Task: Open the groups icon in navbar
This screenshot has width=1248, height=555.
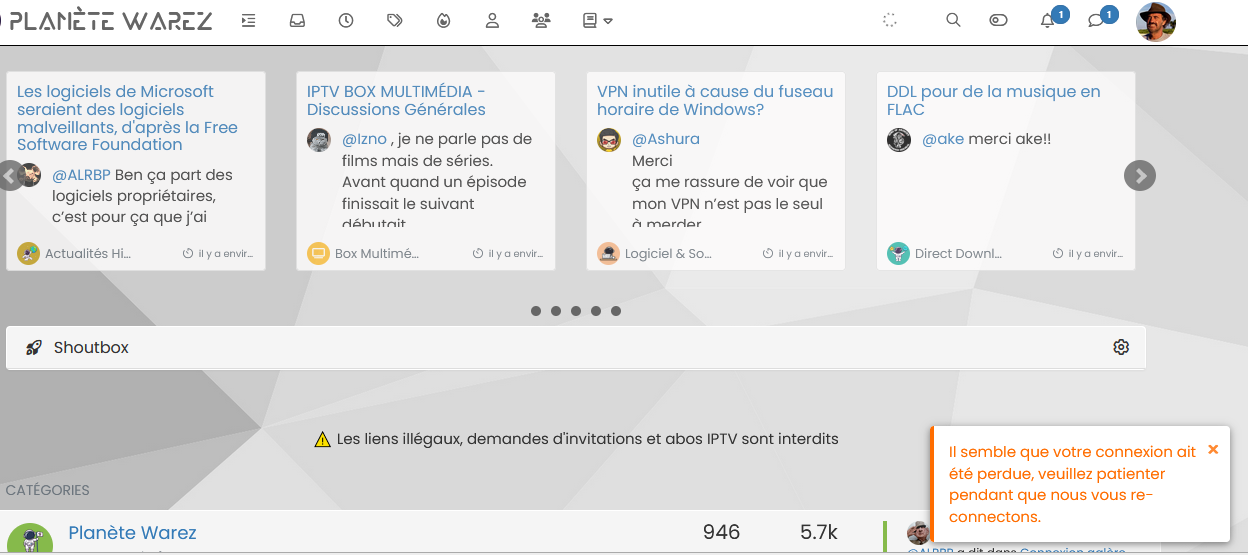Action: (541, 20)
